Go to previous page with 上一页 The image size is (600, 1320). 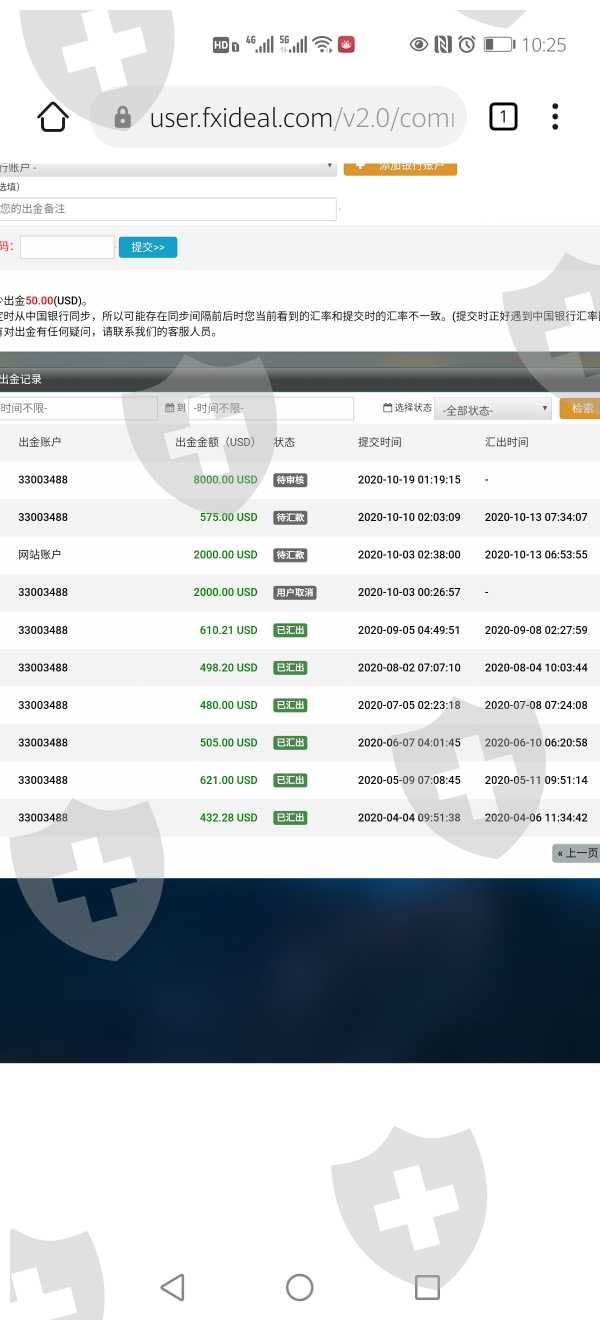576,853
